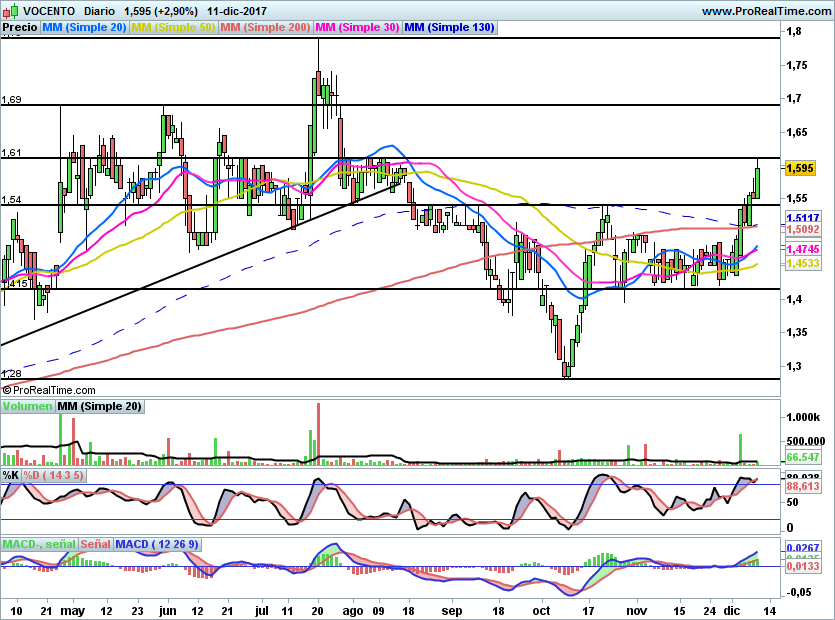Click the 66.547 volume value tag

click(x=803, y=457)
